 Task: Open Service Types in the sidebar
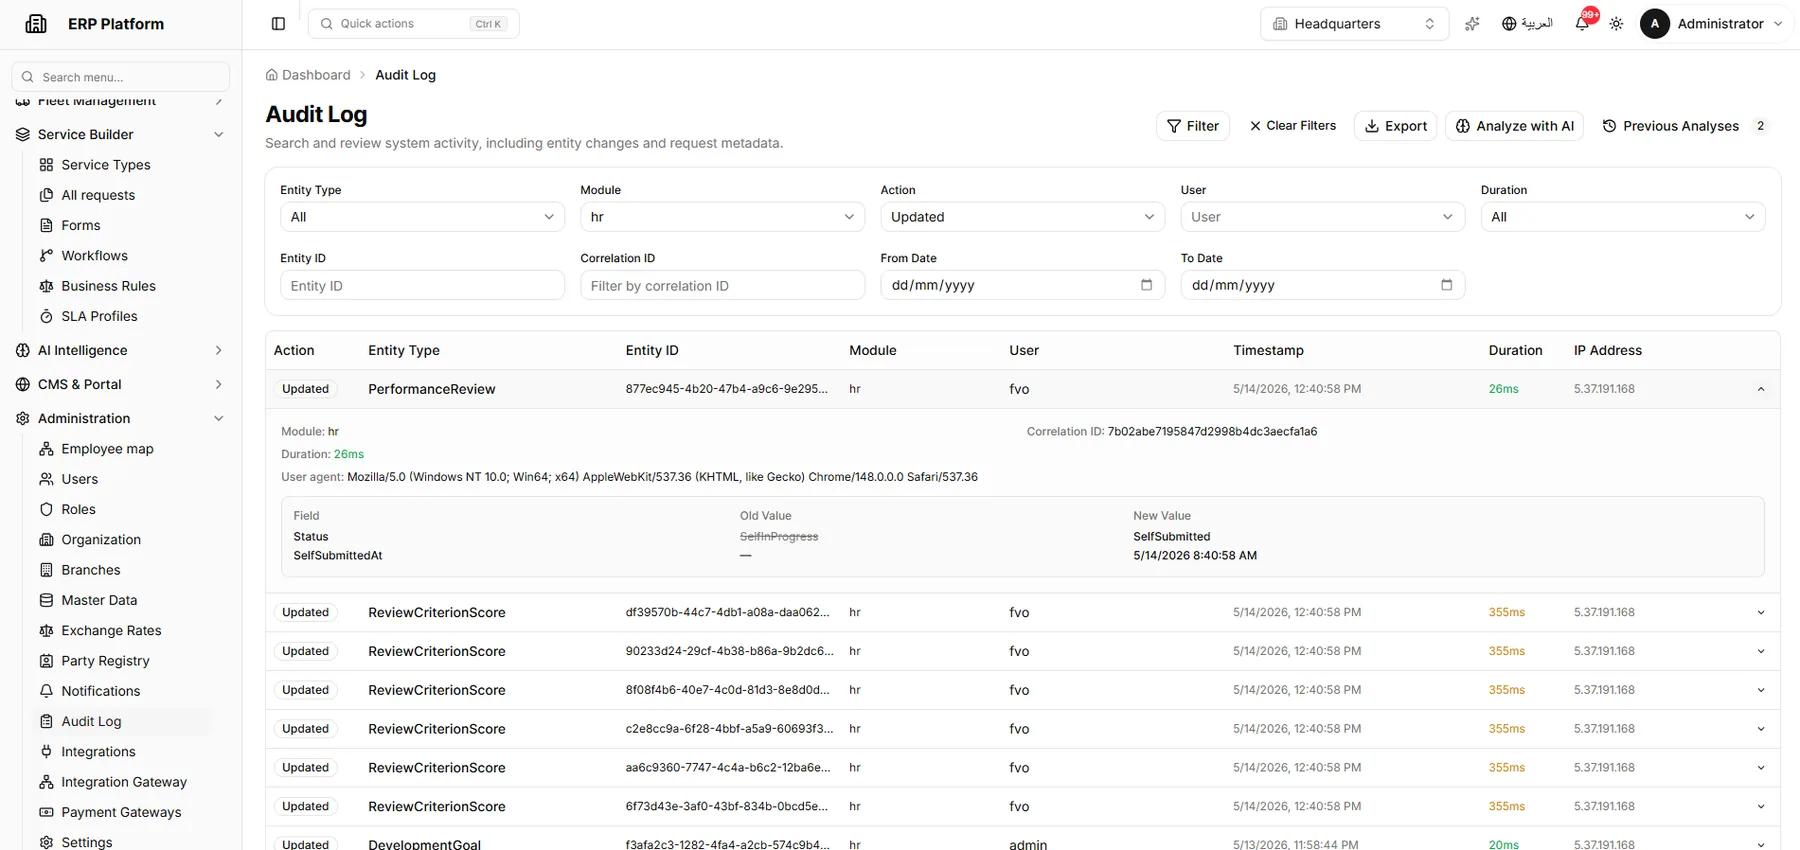[106, 165]
